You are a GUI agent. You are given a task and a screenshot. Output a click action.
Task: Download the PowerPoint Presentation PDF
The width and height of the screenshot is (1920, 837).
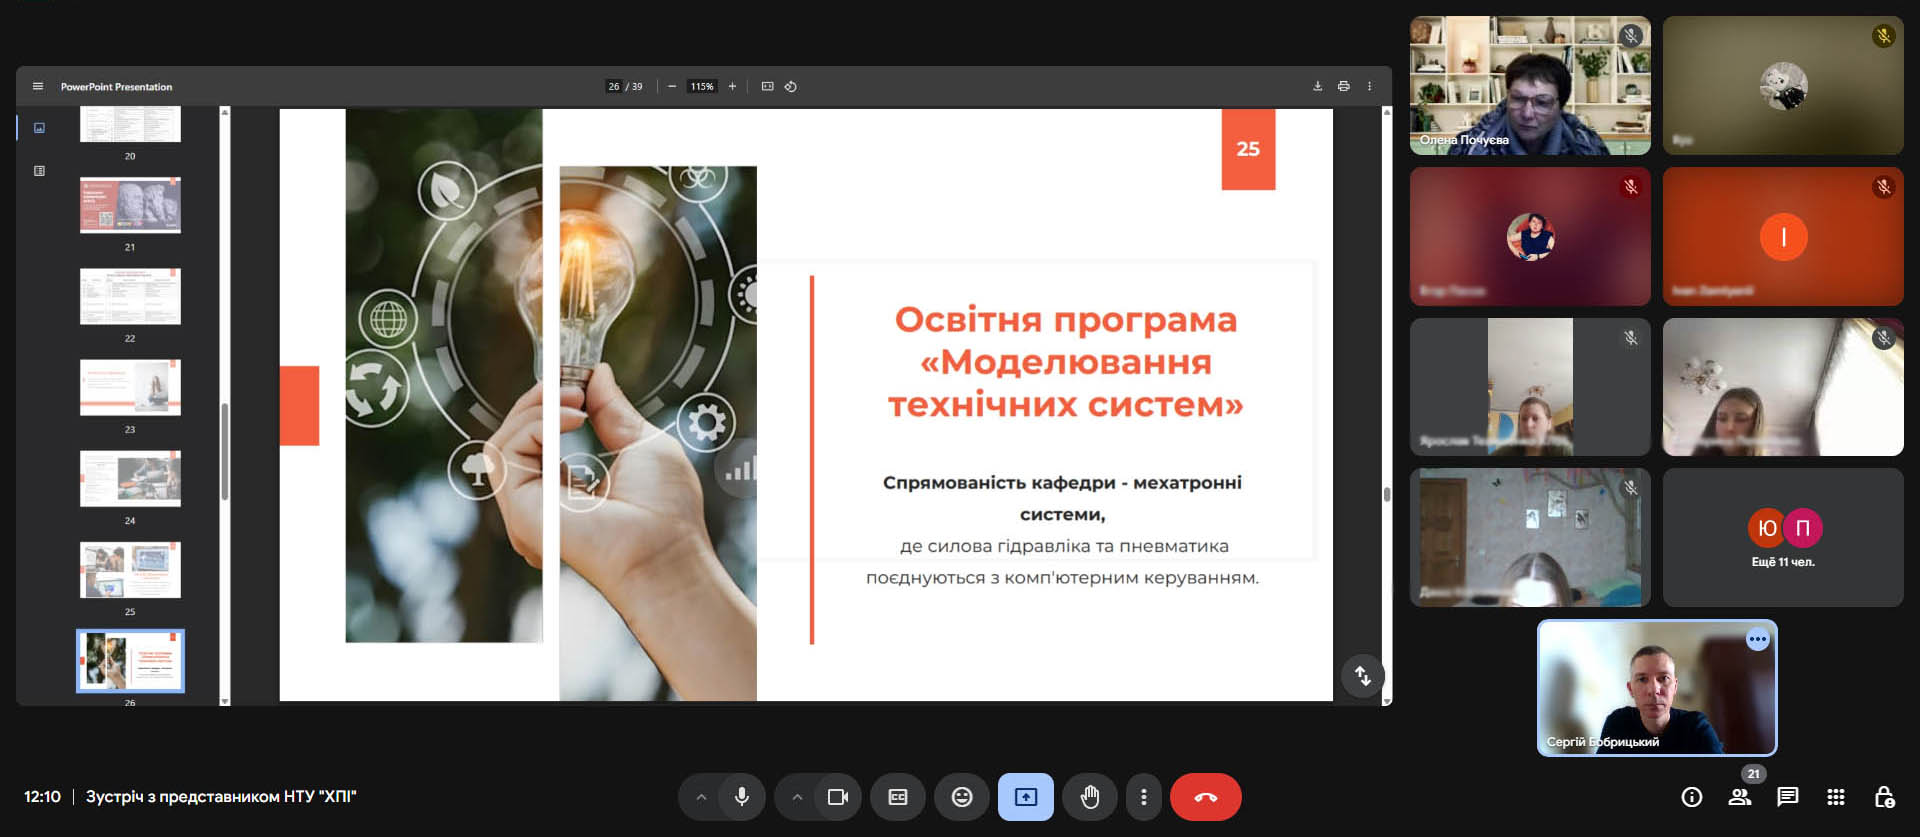tap(1317, 87)
